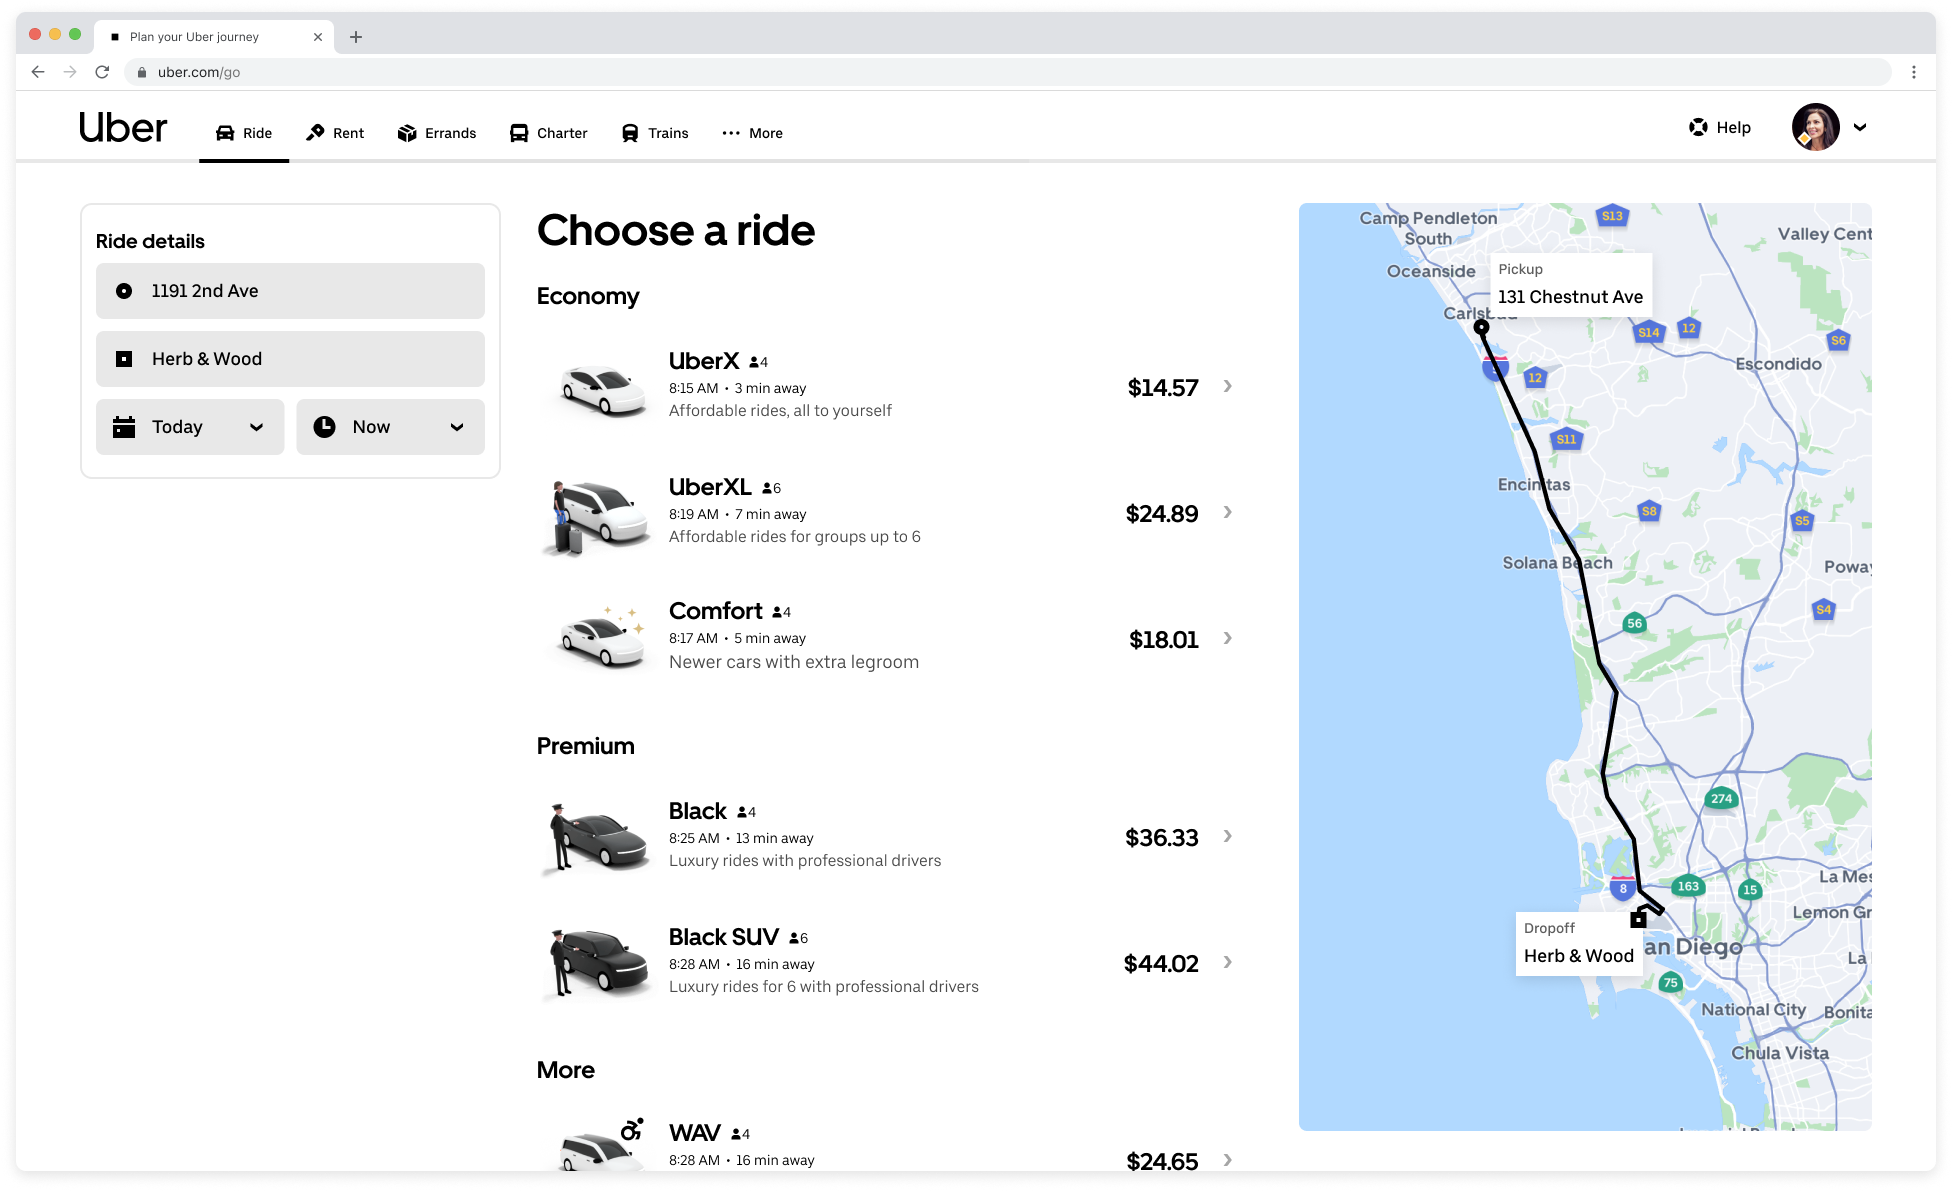Go back in browser history

tap(38, 72)
